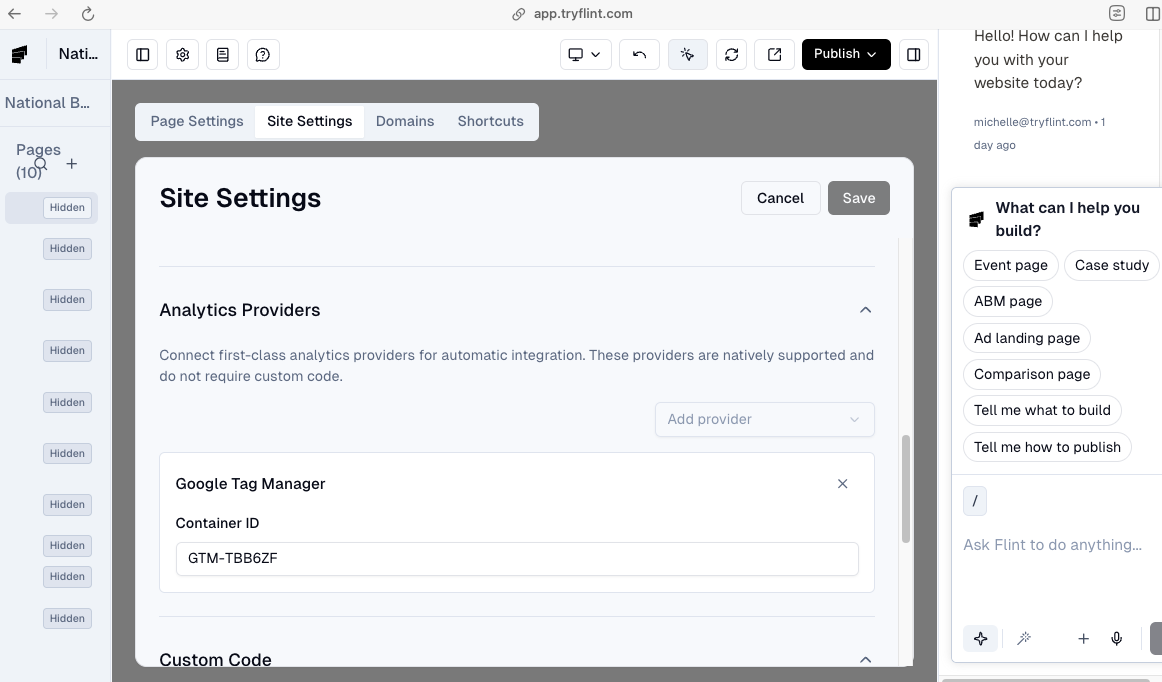
Task: Open the Add provider dropdown
Action: [764, 420]
